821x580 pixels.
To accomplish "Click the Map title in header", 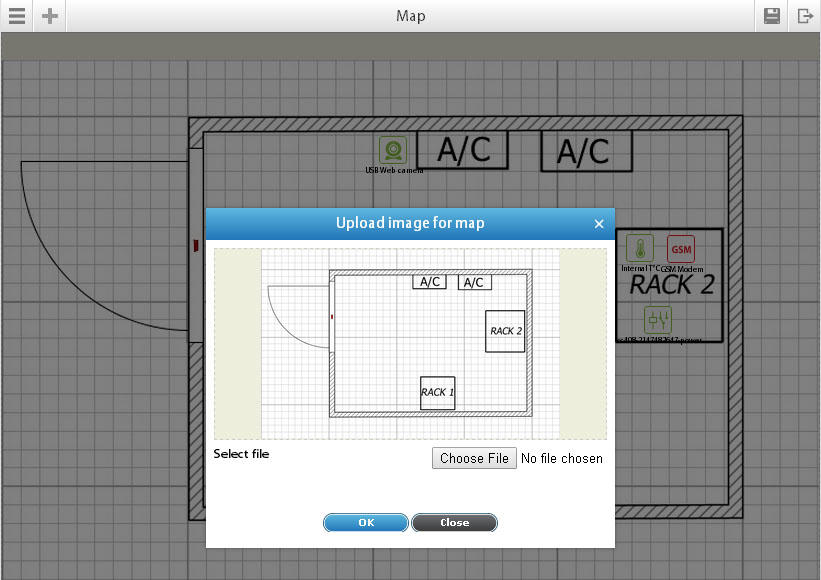I will point(410,16).
